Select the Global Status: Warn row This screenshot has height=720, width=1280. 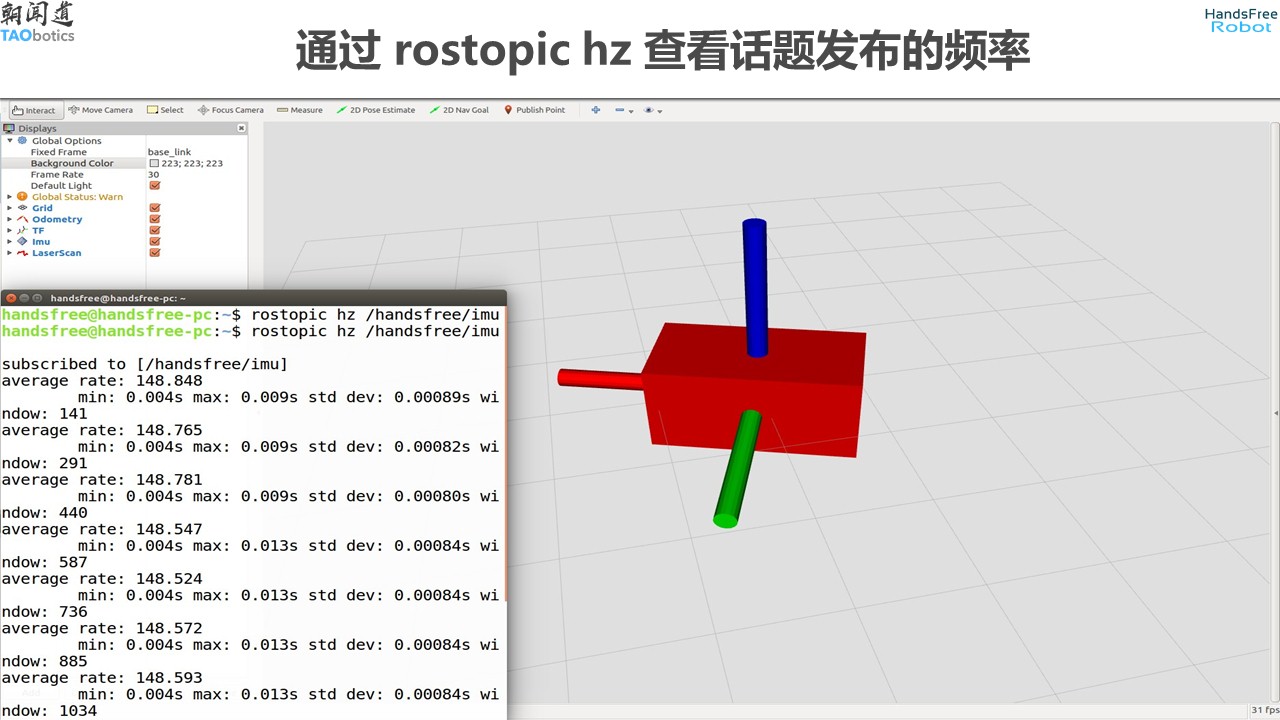(124, 197)
